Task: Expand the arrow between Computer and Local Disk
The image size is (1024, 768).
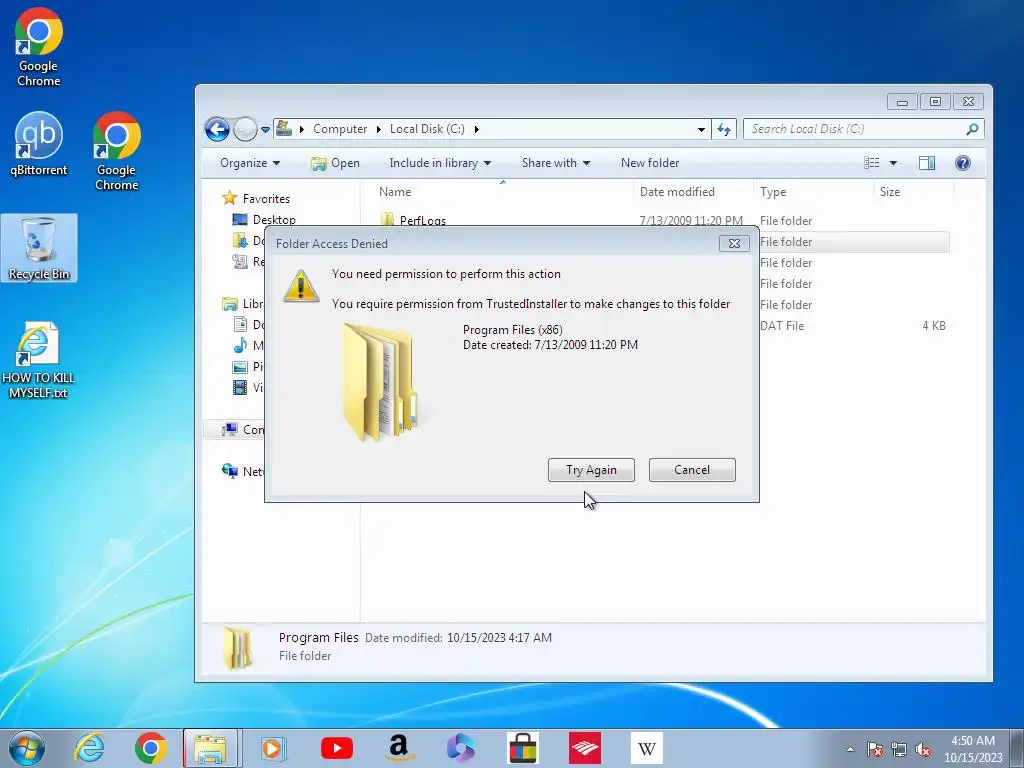Action: pyautogui.click(x=378, y=129)
